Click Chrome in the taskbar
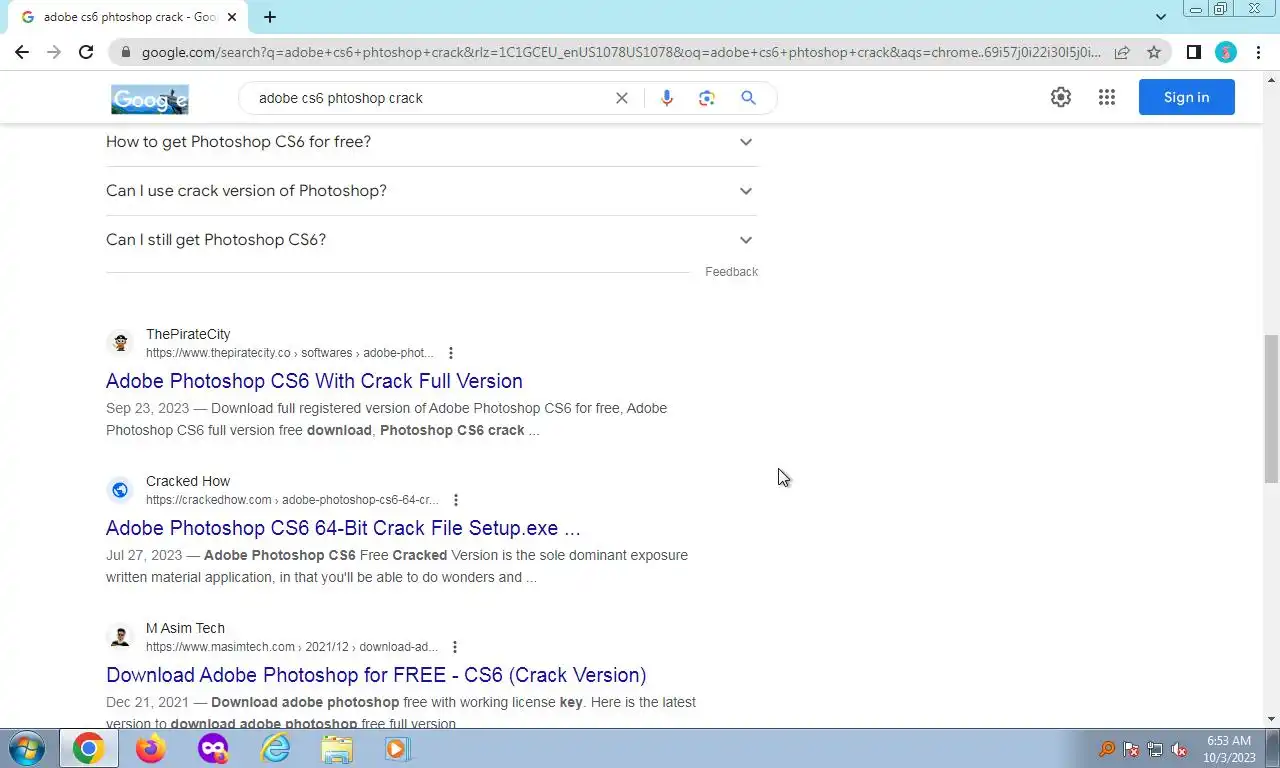The image size is (1280, 768). [x=88, y=748]
